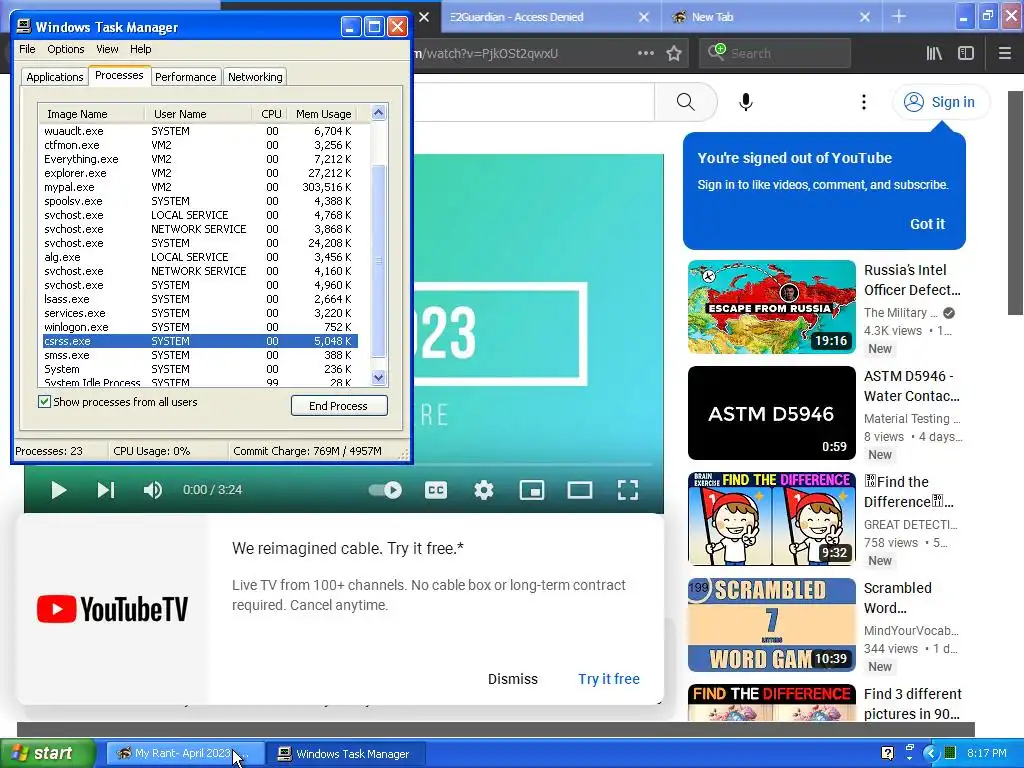Turn on closed captions
Viewport: 1024px width, 768px height.
(436, 490)
